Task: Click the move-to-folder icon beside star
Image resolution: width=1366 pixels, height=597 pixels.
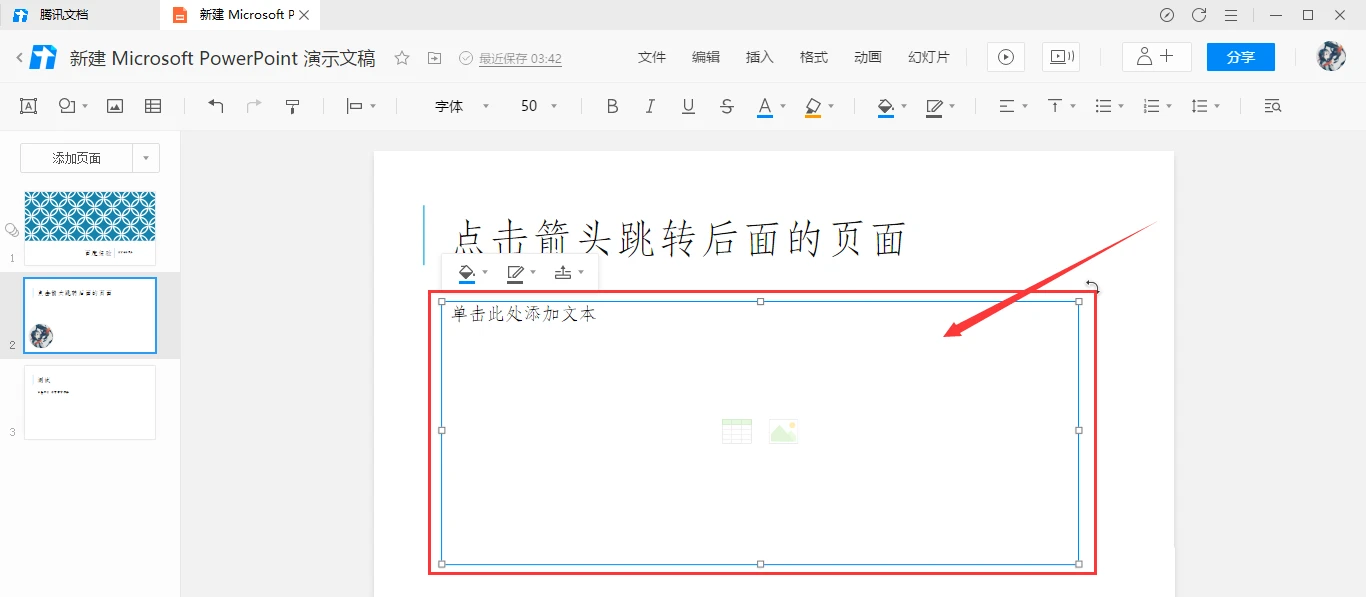Action: 434,58
